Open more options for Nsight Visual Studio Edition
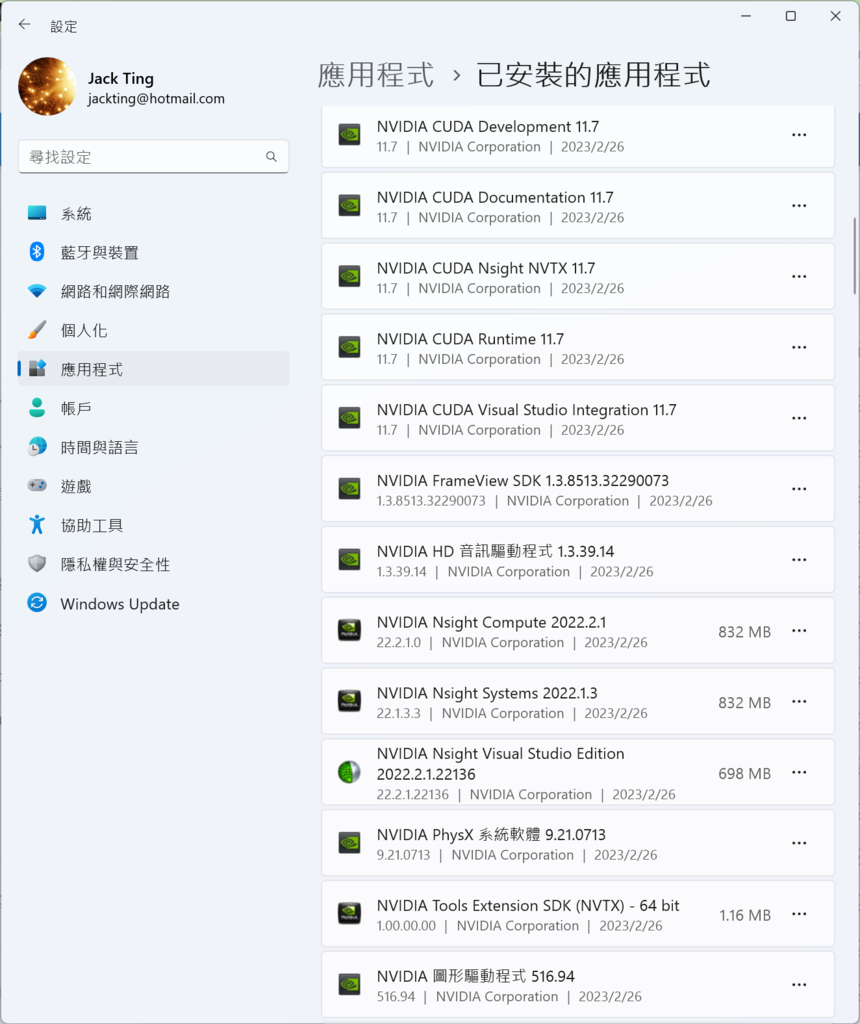Viewport: 860px width, 1024px height. [x=799, y=773]
